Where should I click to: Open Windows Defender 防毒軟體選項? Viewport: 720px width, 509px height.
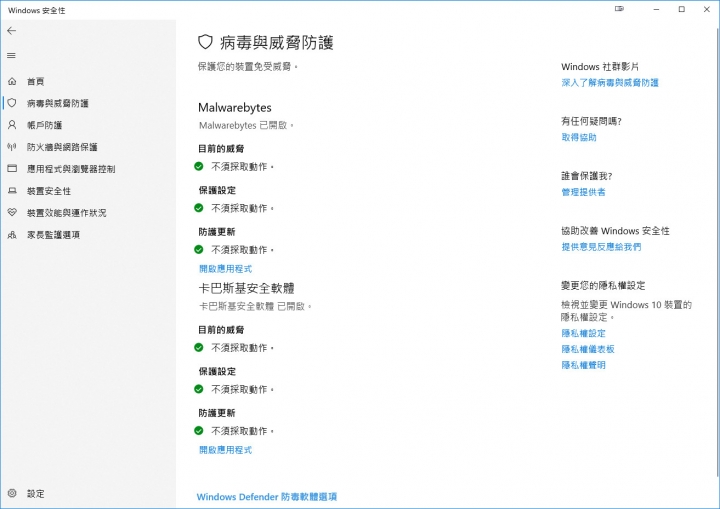pos(267,497)
